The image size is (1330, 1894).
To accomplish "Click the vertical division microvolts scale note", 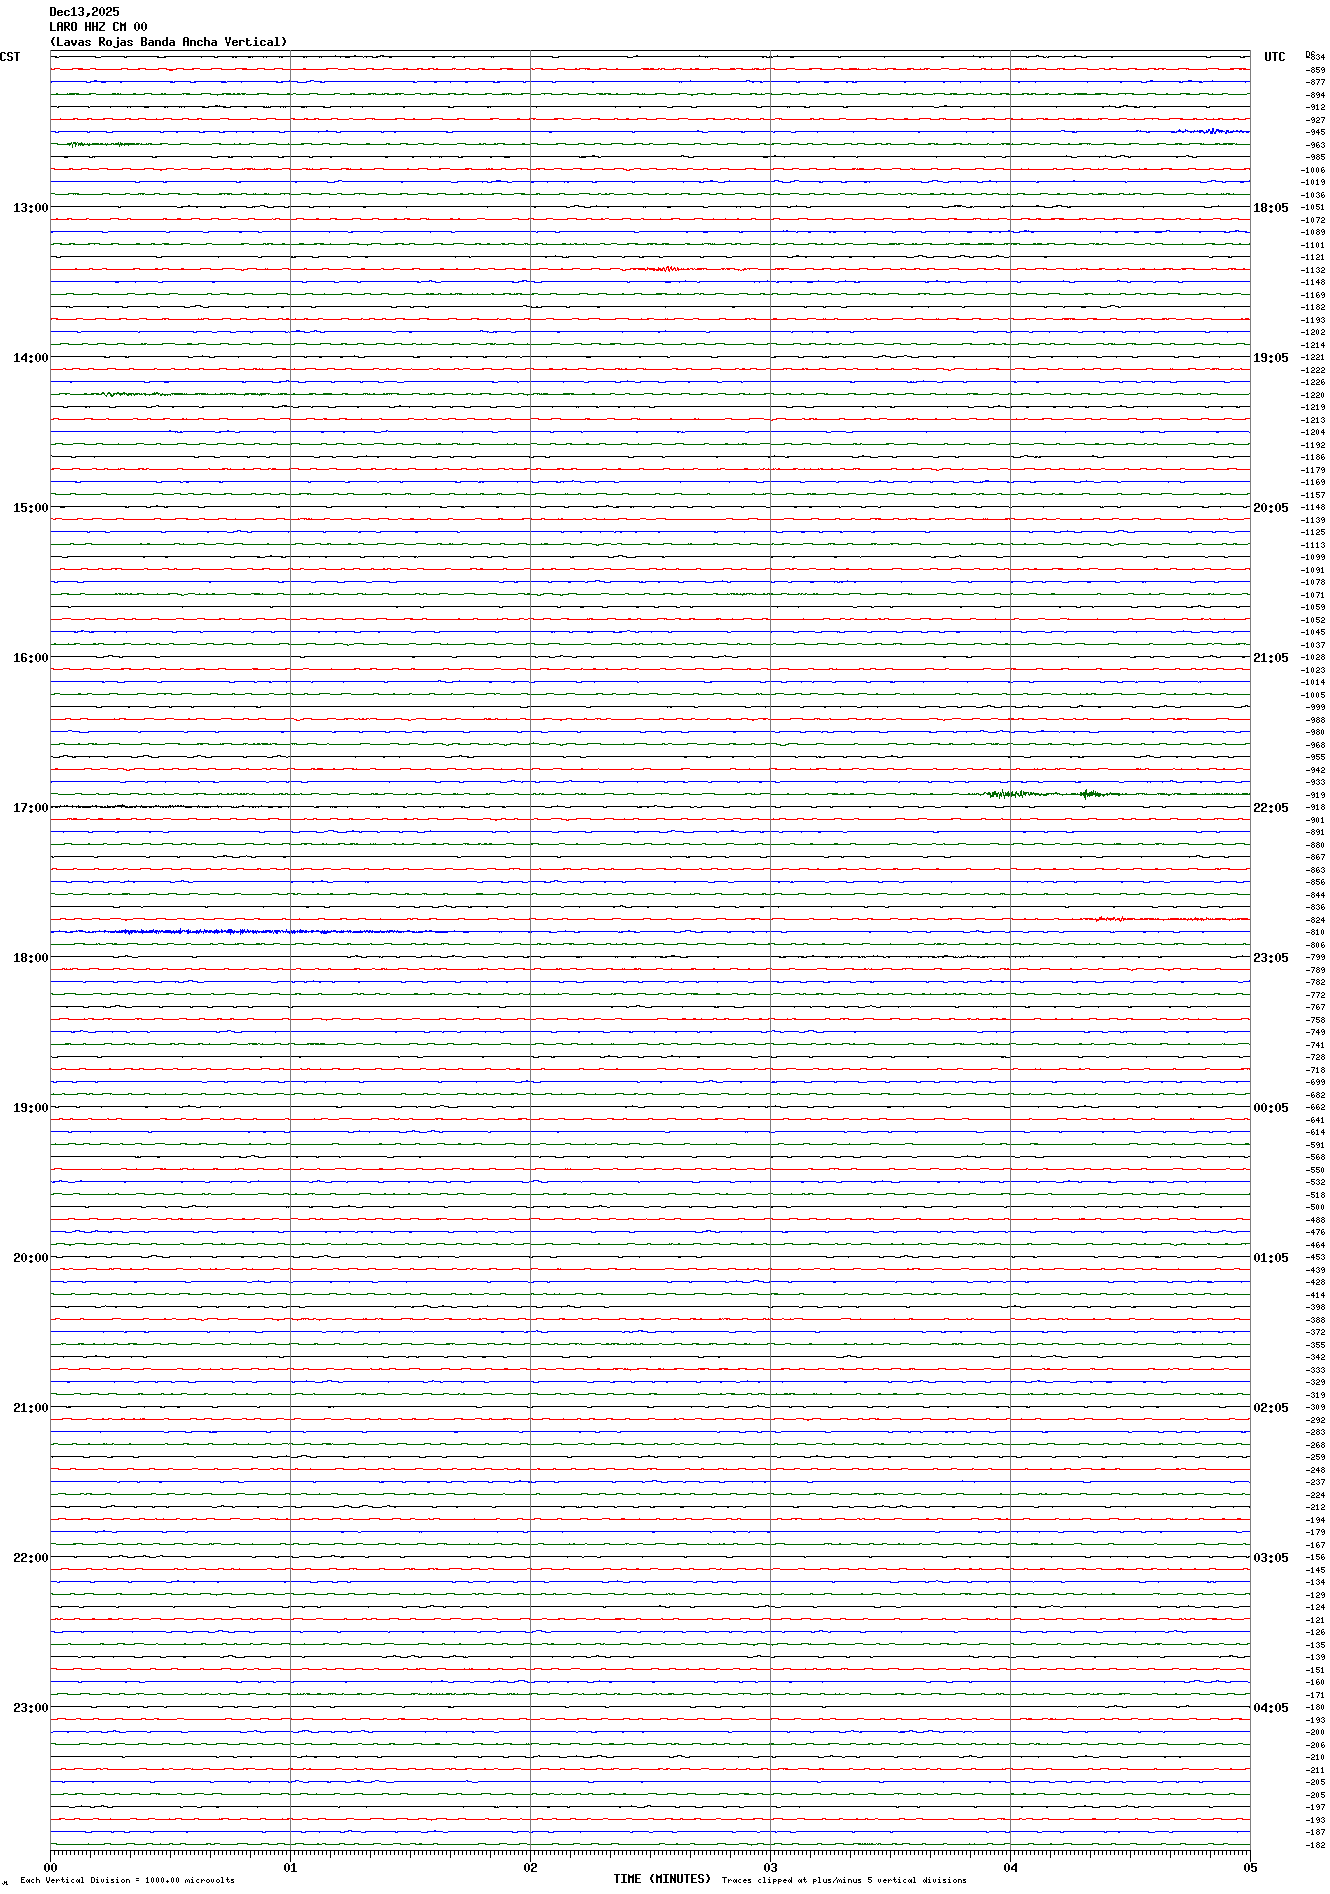I will pyautogui.click(x=127, y=1880).
